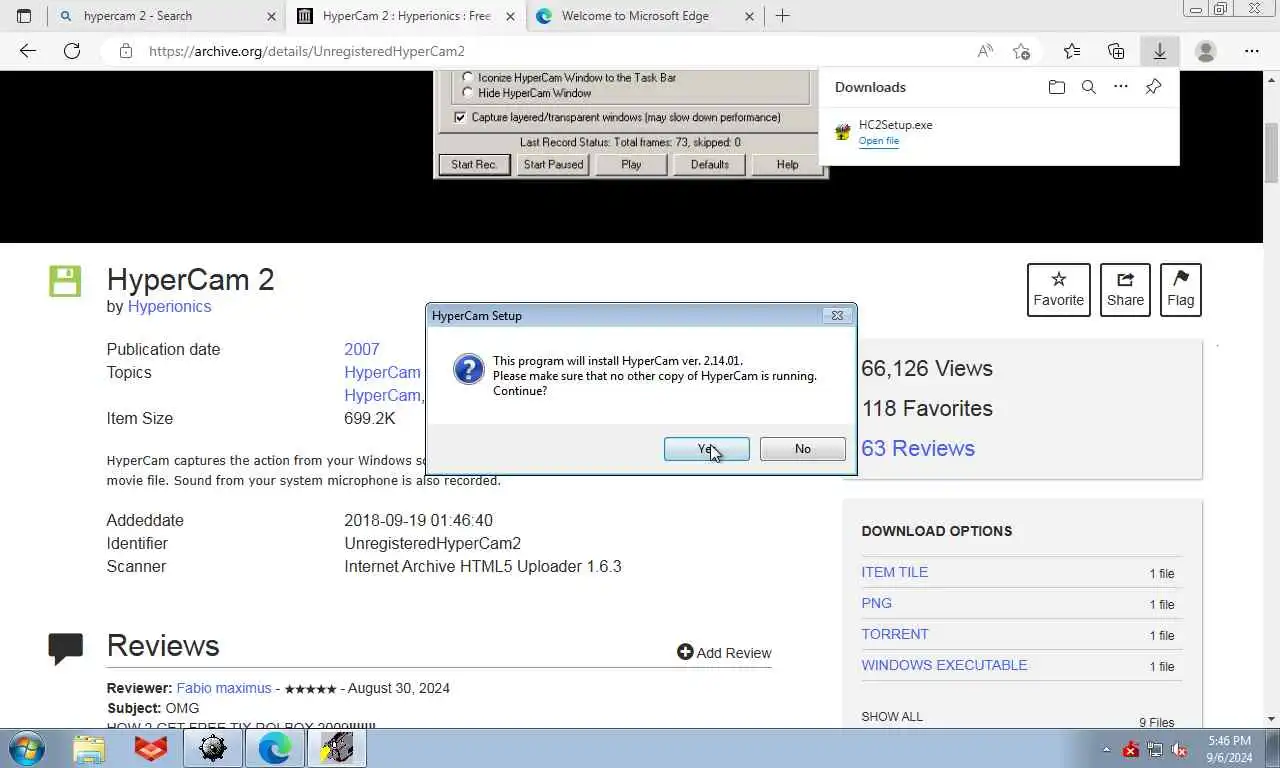This screenshot has width=1280, height=768.
Task: Open the Favorites list icon
Action: point(1072,51)
